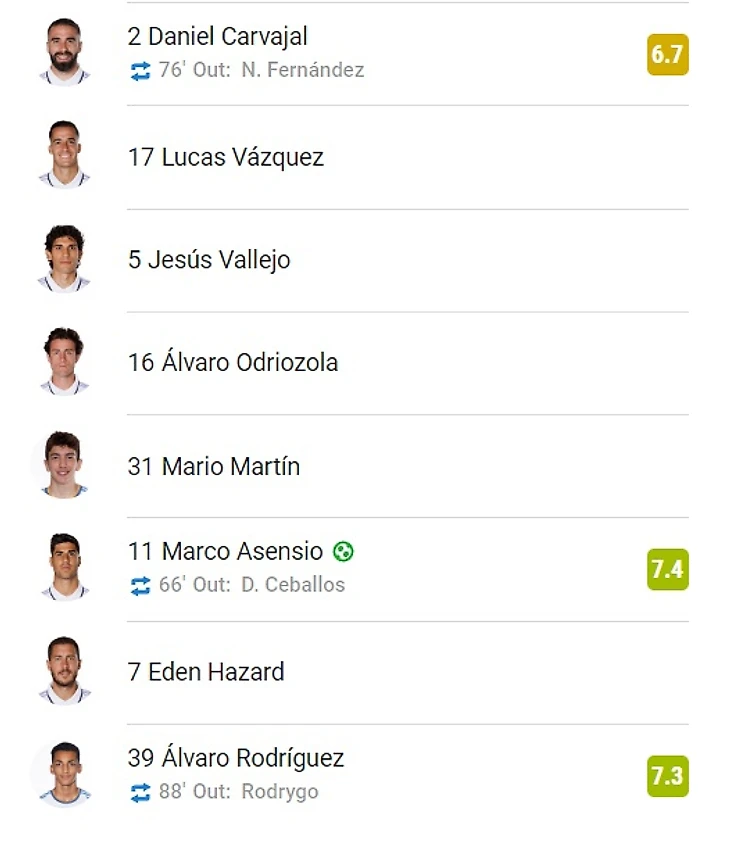The image size is (730, 844).
Task: Click Jesús Vallejo's avatar picture
Action: click(x=64, y=258)
